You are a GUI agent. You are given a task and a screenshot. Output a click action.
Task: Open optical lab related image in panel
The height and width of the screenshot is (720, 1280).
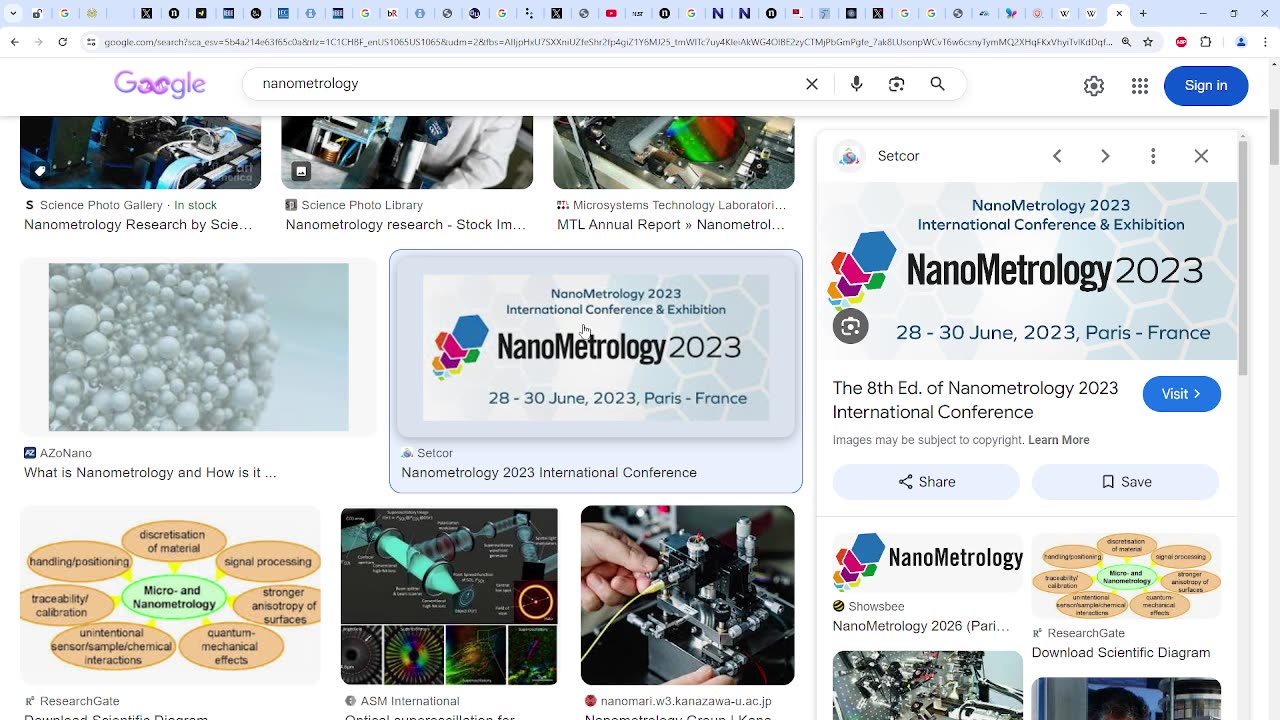pos(928,686)
